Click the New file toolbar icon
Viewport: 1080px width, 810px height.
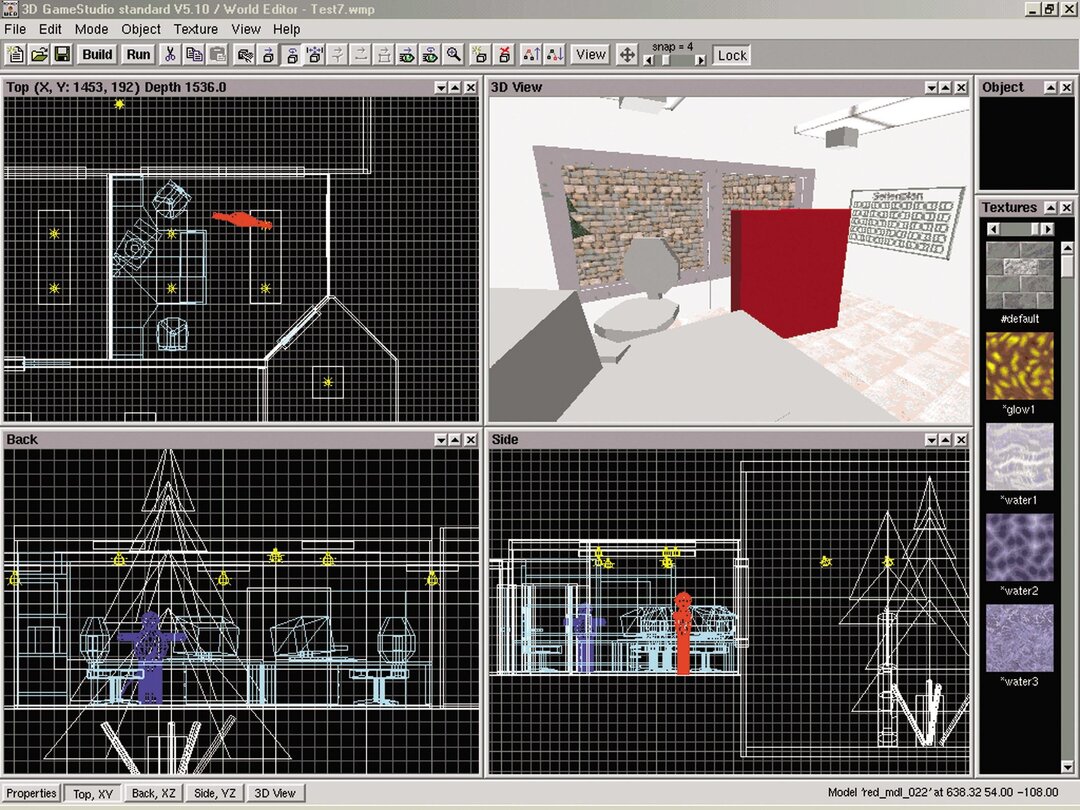coord(16,55)
